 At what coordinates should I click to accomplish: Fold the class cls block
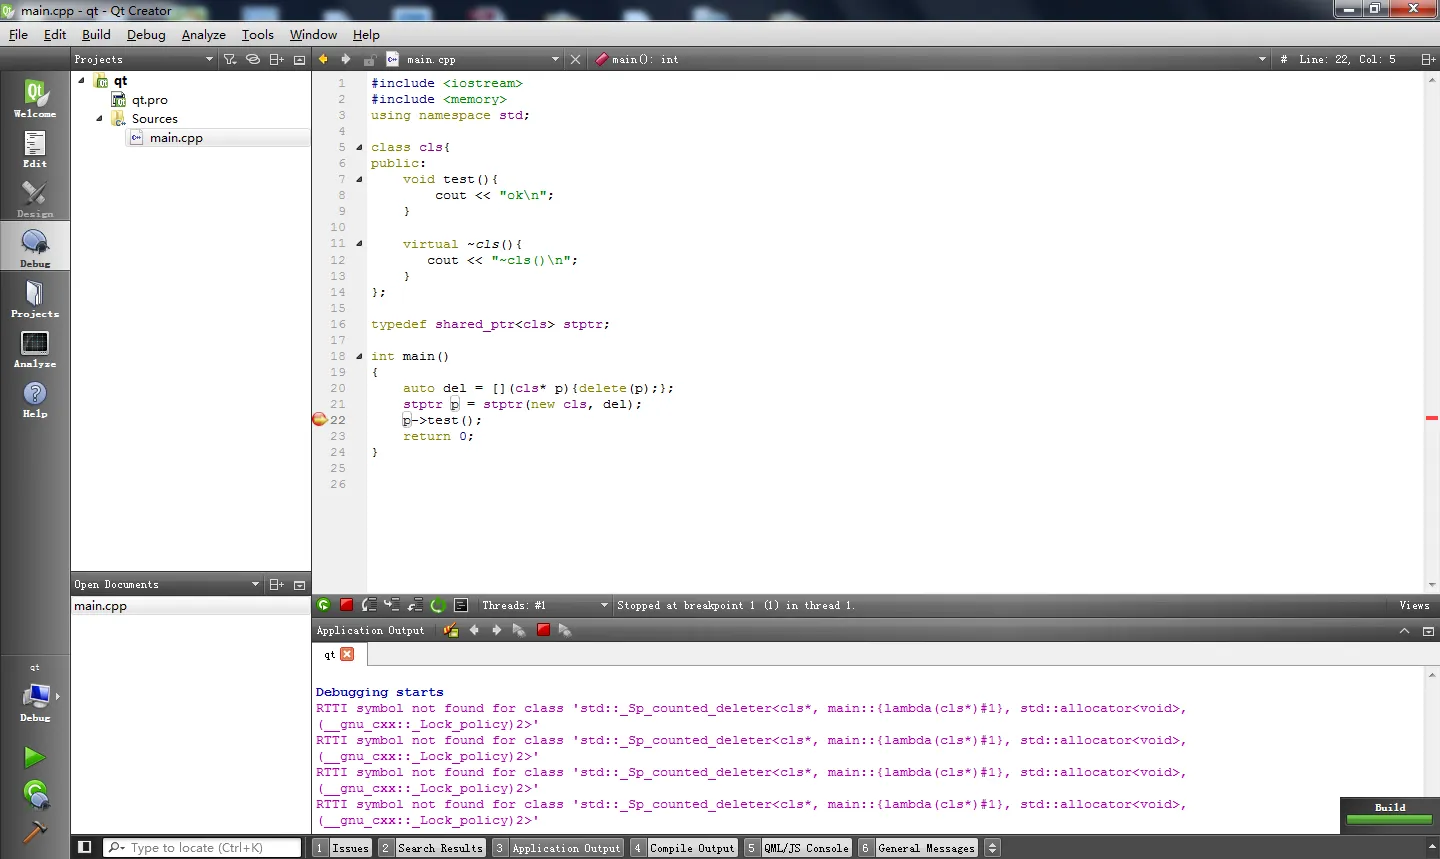pyautogui.click(x=359, y=147)
